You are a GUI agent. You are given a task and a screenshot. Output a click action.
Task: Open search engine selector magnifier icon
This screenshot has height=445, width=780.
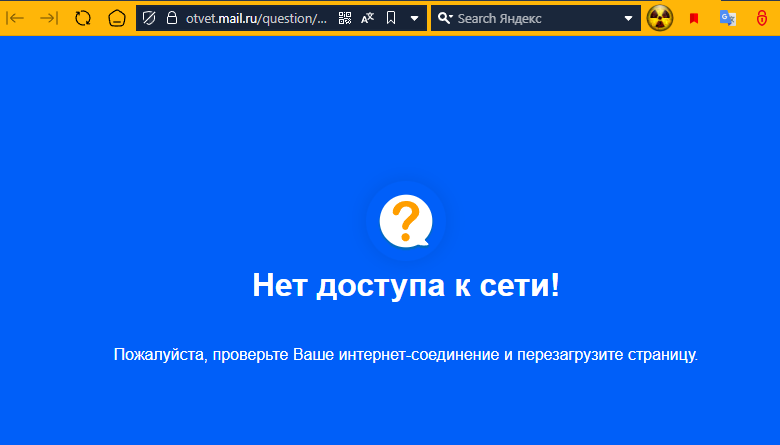pos(445,18)
